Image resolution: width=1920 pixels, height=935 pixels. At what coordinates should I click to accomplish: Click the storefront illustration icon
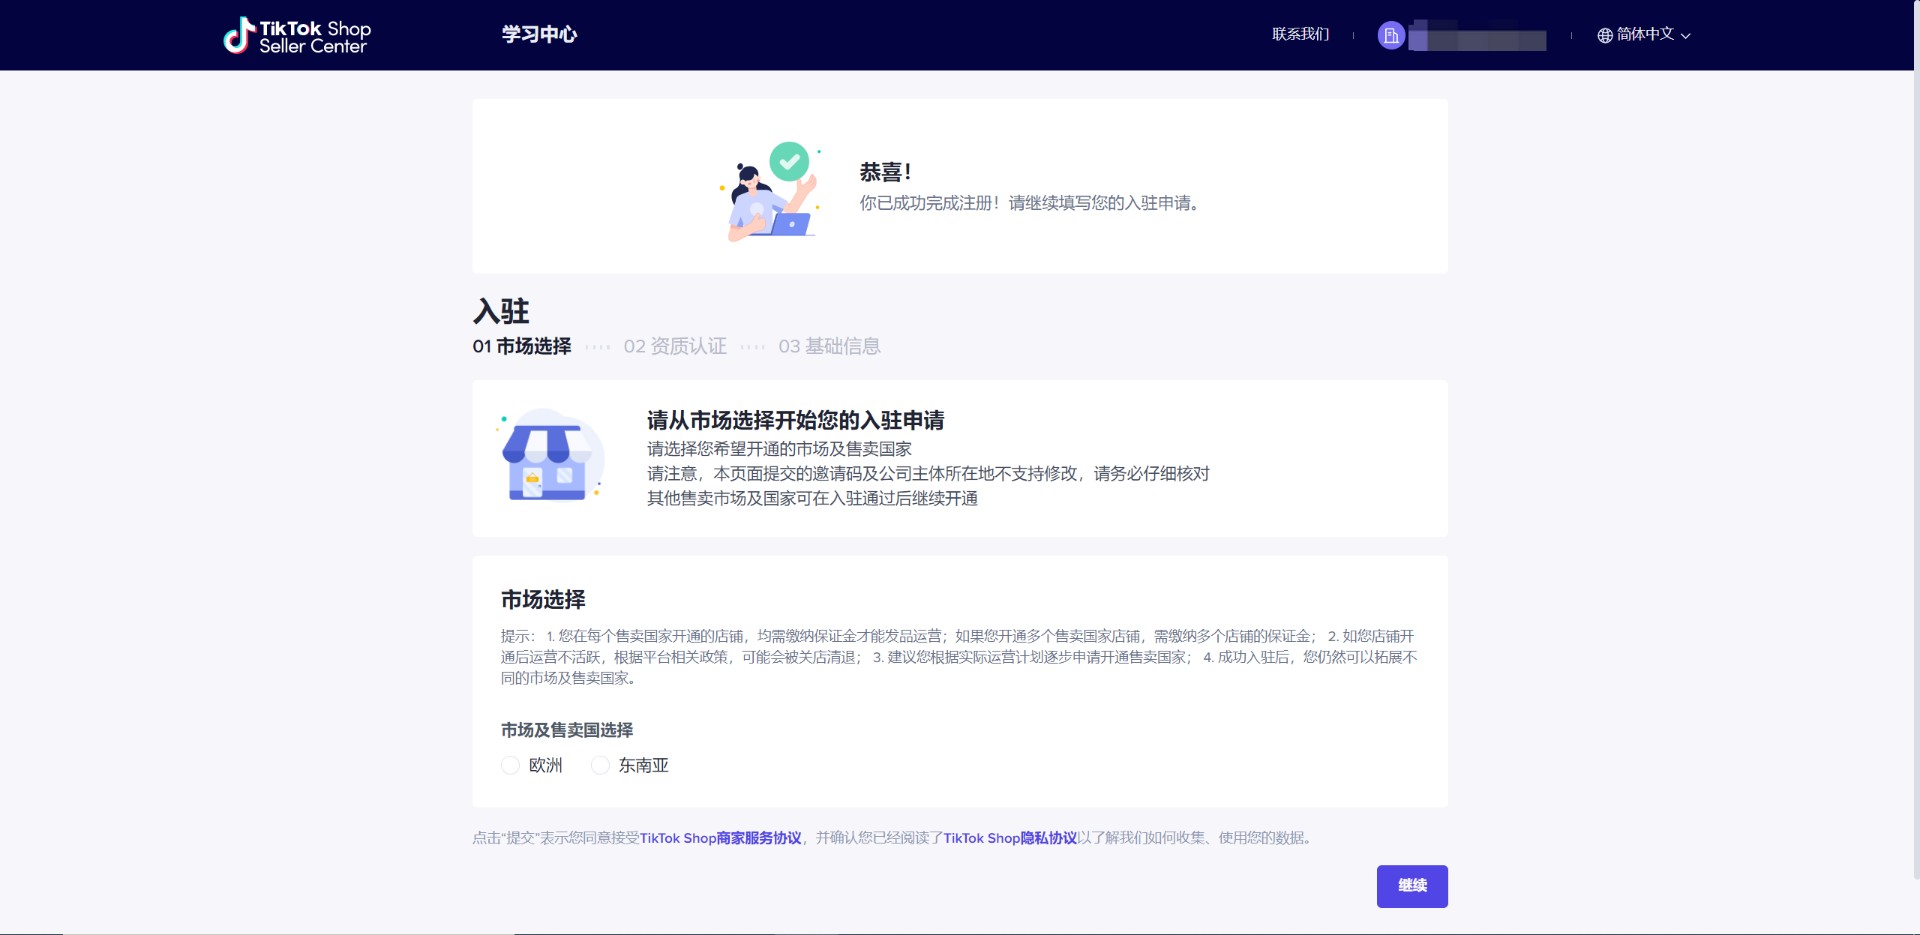(x=548, y=459)
